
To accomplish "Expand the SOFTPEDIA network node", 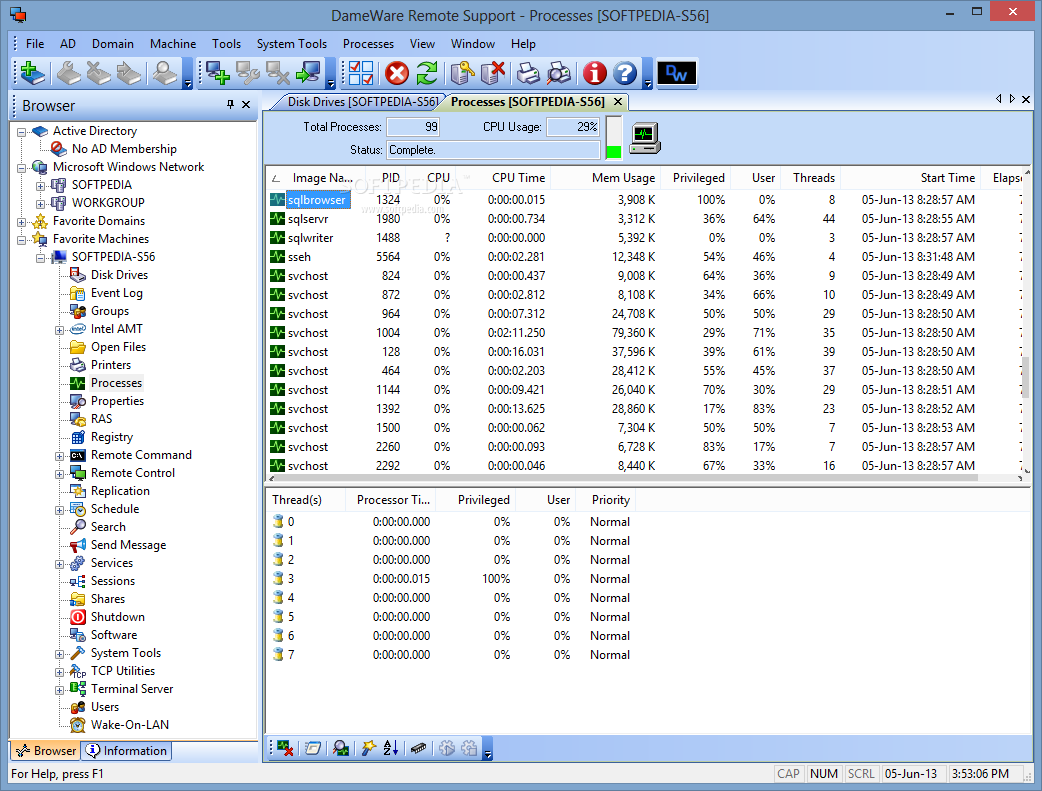I will click(x=41, y=185).
